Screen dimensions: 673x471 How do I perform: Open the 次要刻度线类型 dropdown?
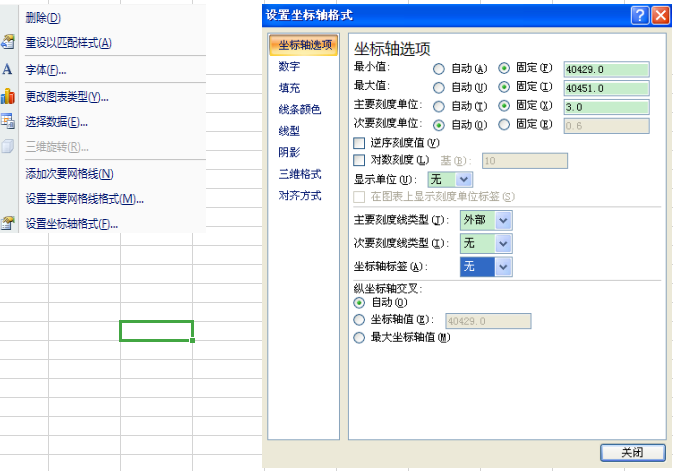[486, 243]
